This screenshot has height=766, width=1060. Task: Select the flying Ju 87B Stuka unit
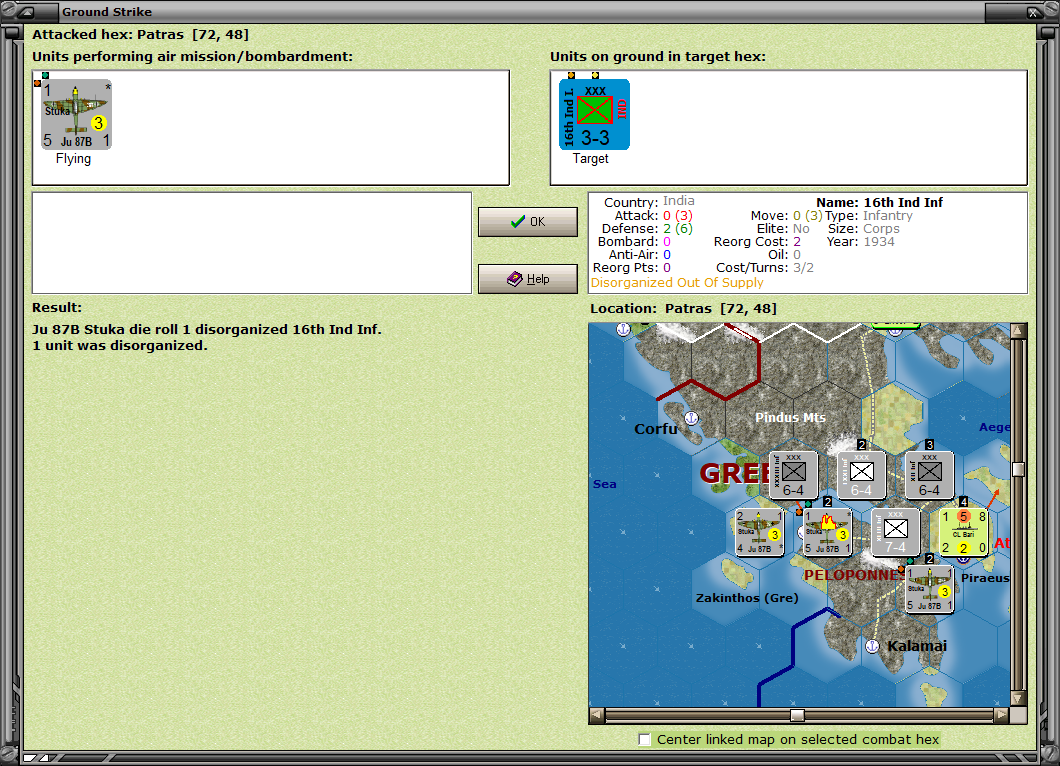click(x=76, y=114)
